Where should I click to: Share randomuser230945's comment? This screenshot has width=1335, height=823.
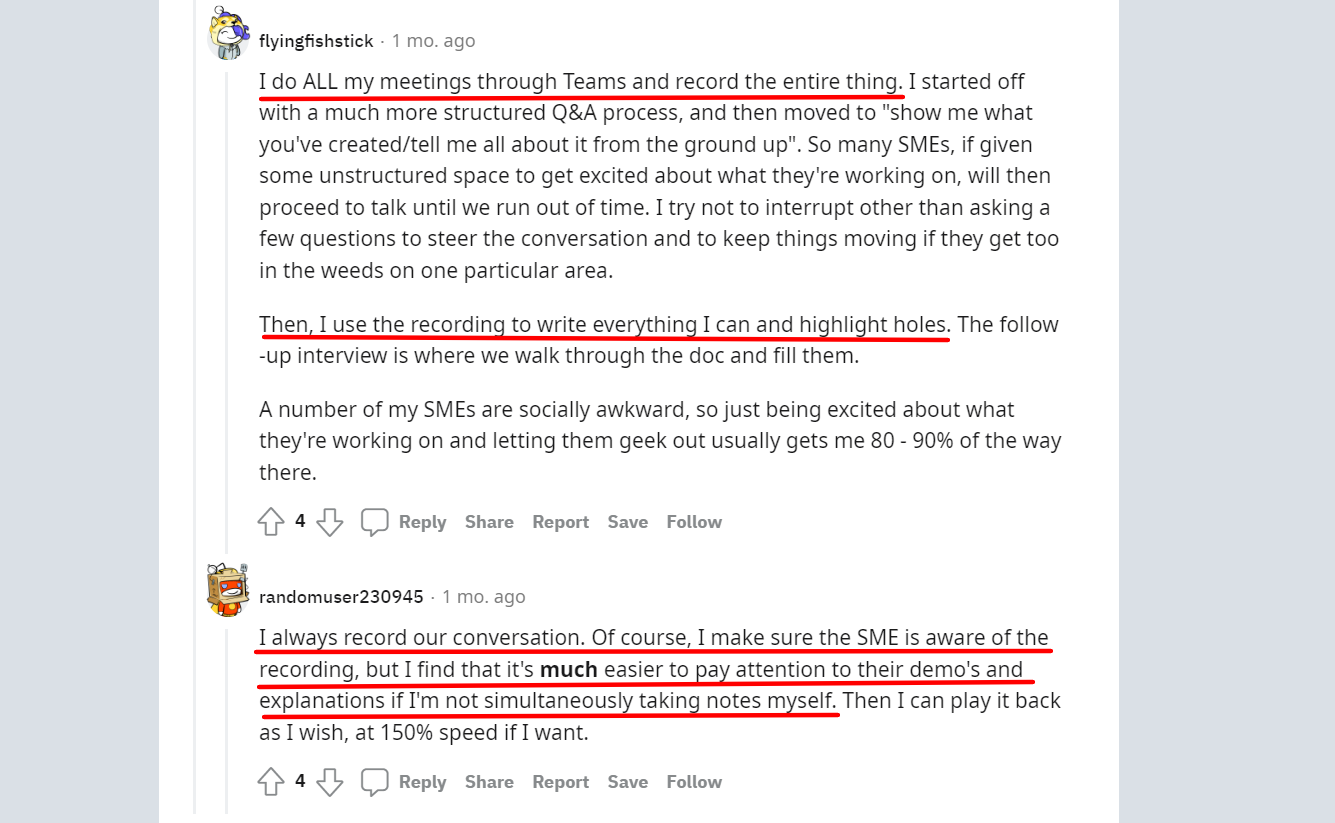(489, 781)
